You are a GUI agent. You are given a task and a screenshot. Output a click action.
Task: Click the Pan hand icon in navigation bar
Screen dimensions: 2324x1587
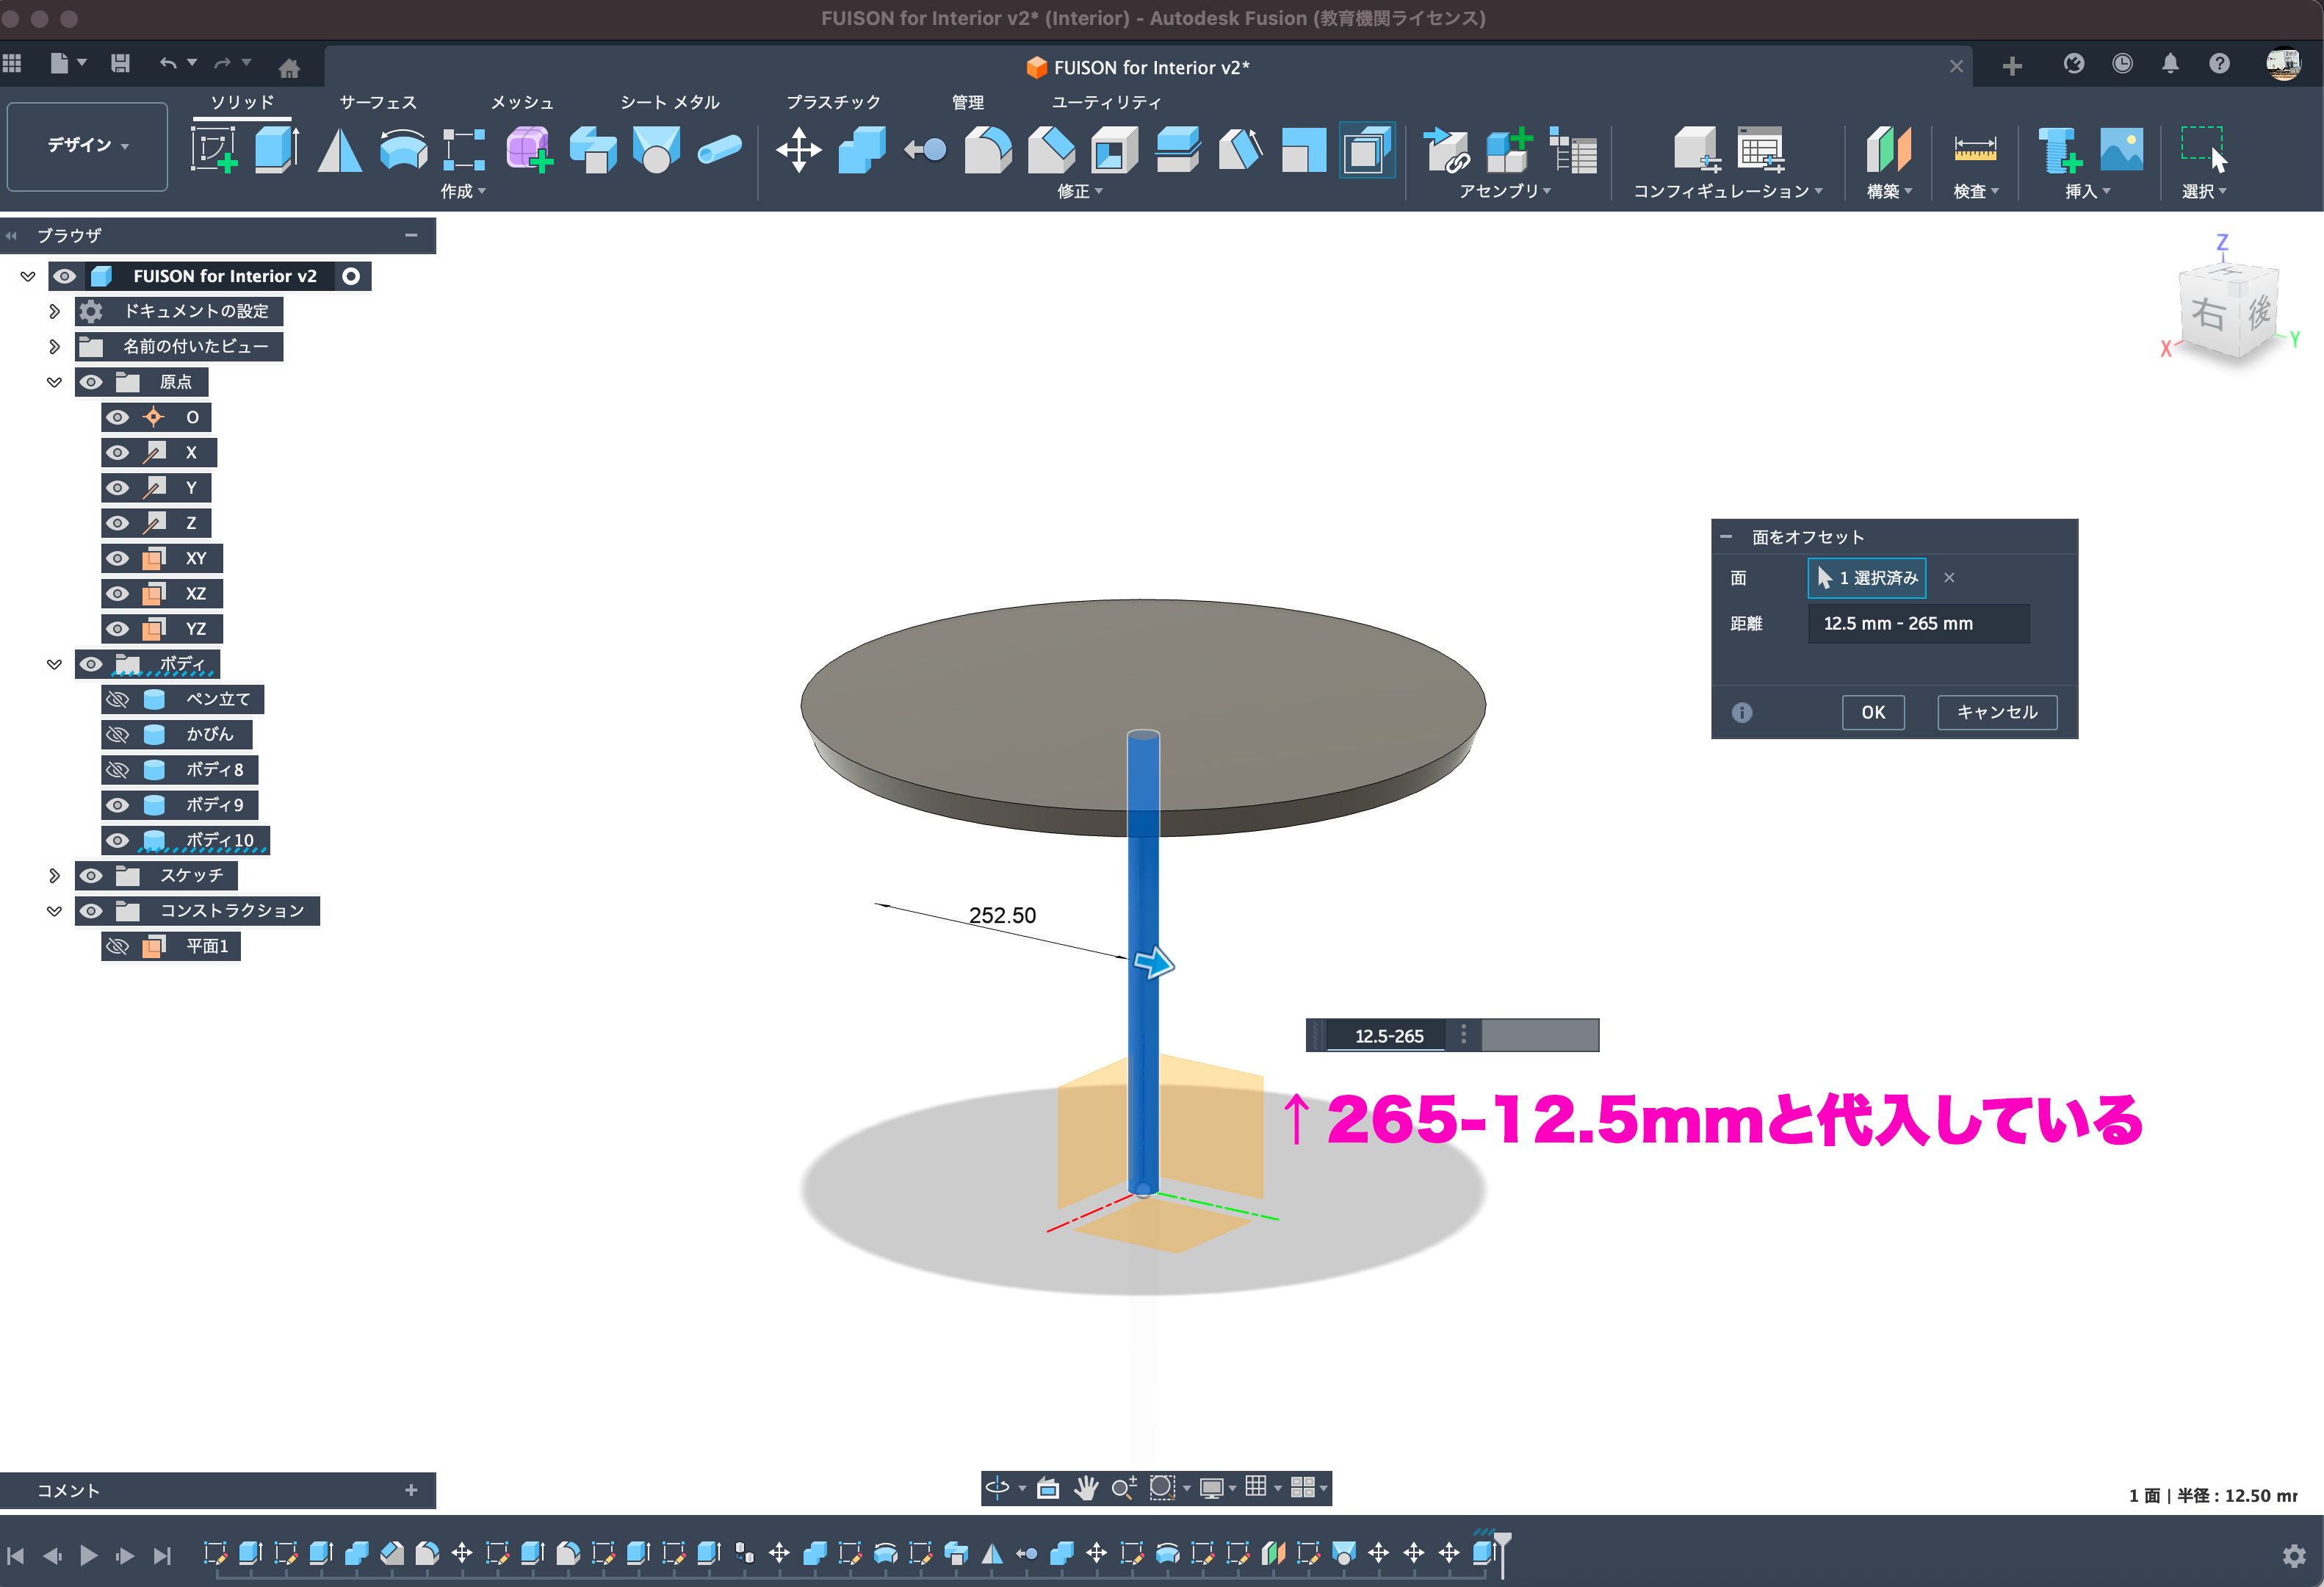[x=1085, y=1488]
